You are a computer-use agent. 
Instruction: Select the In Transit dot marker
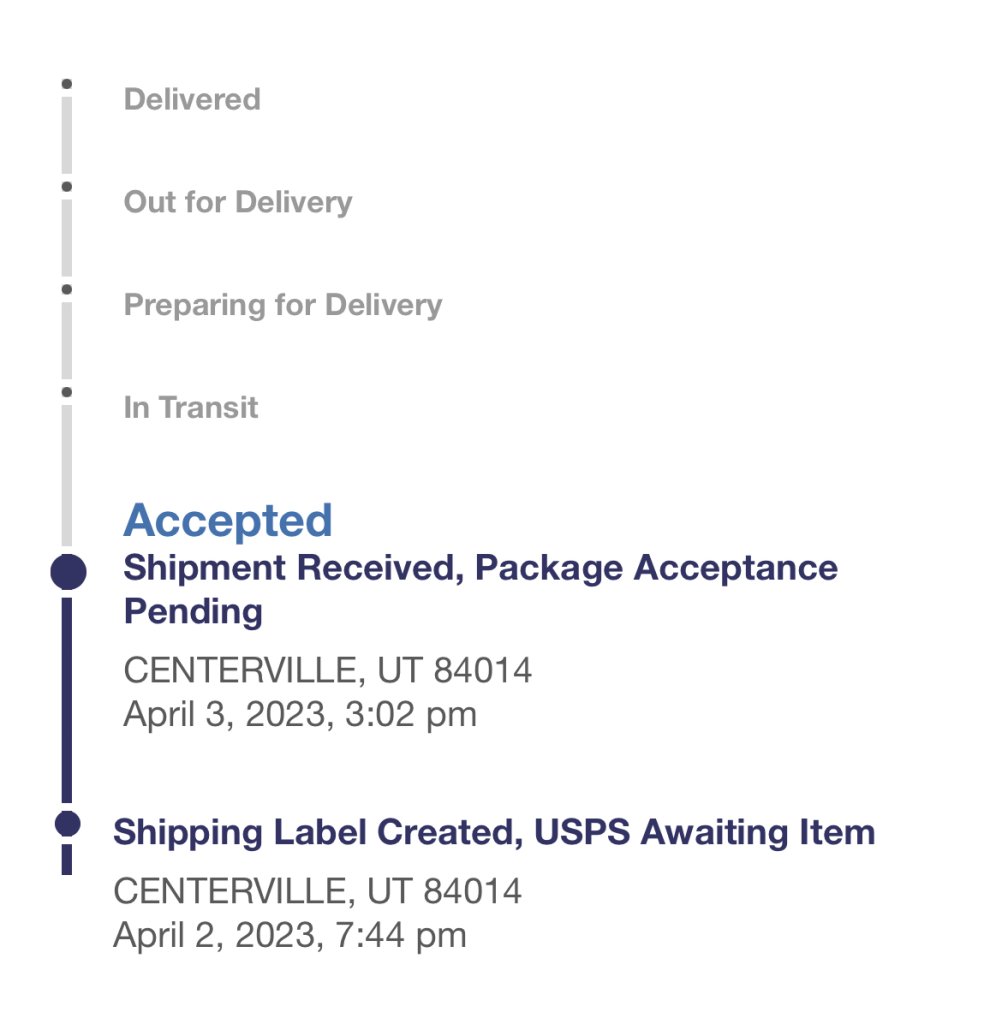click(x=67, y=393)
